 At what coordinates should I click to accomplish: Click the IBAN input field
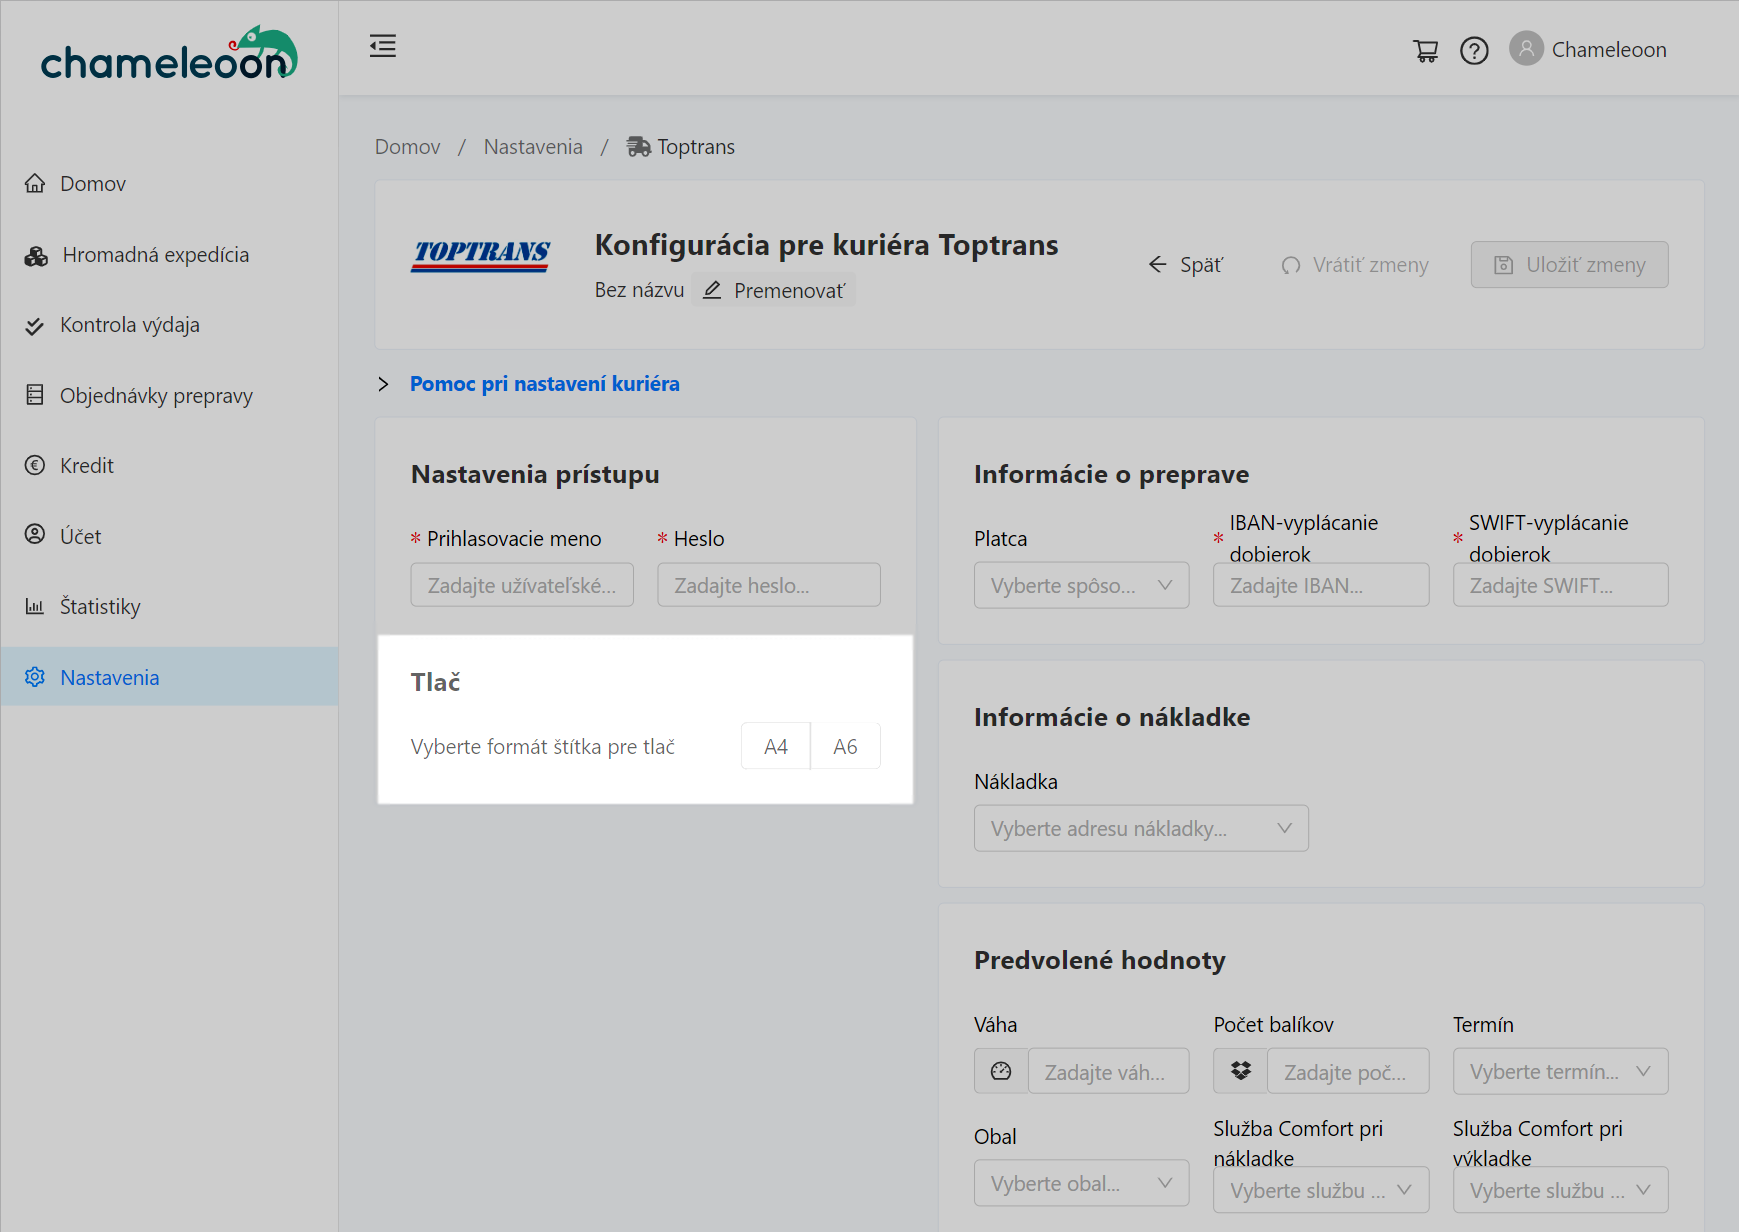click(1320, 585)
